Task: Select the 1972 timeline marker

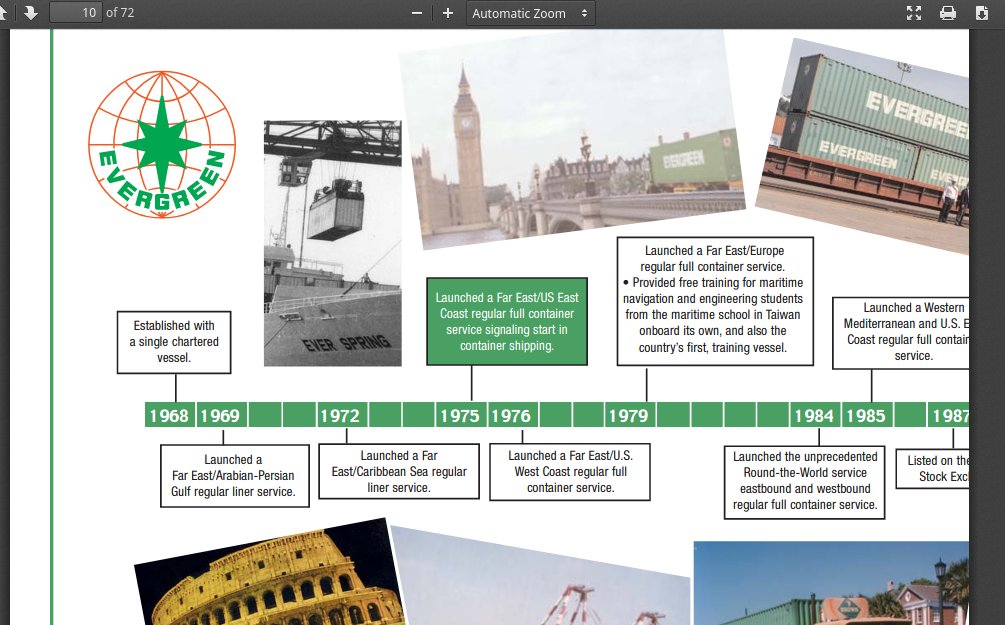Action: point(340,415)
